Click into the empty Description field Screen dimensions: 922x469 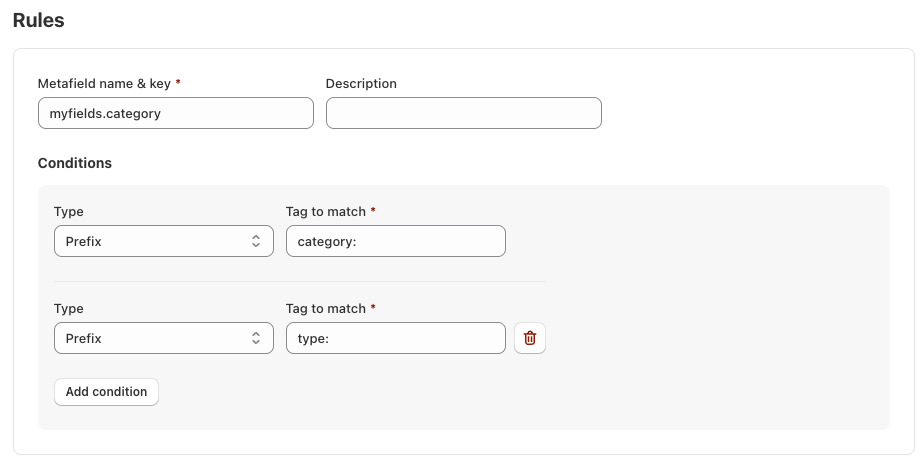pyautogui.click(x=463, y=113)
